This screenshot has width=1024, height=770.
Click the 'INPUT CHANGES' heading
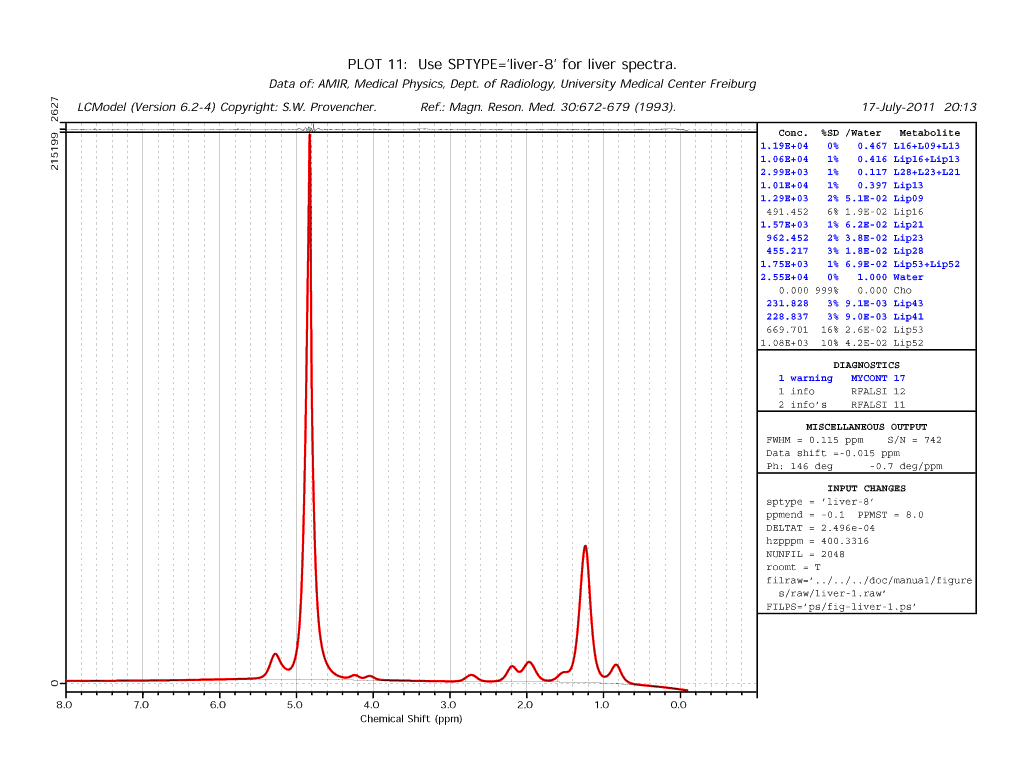click(866, 489)
